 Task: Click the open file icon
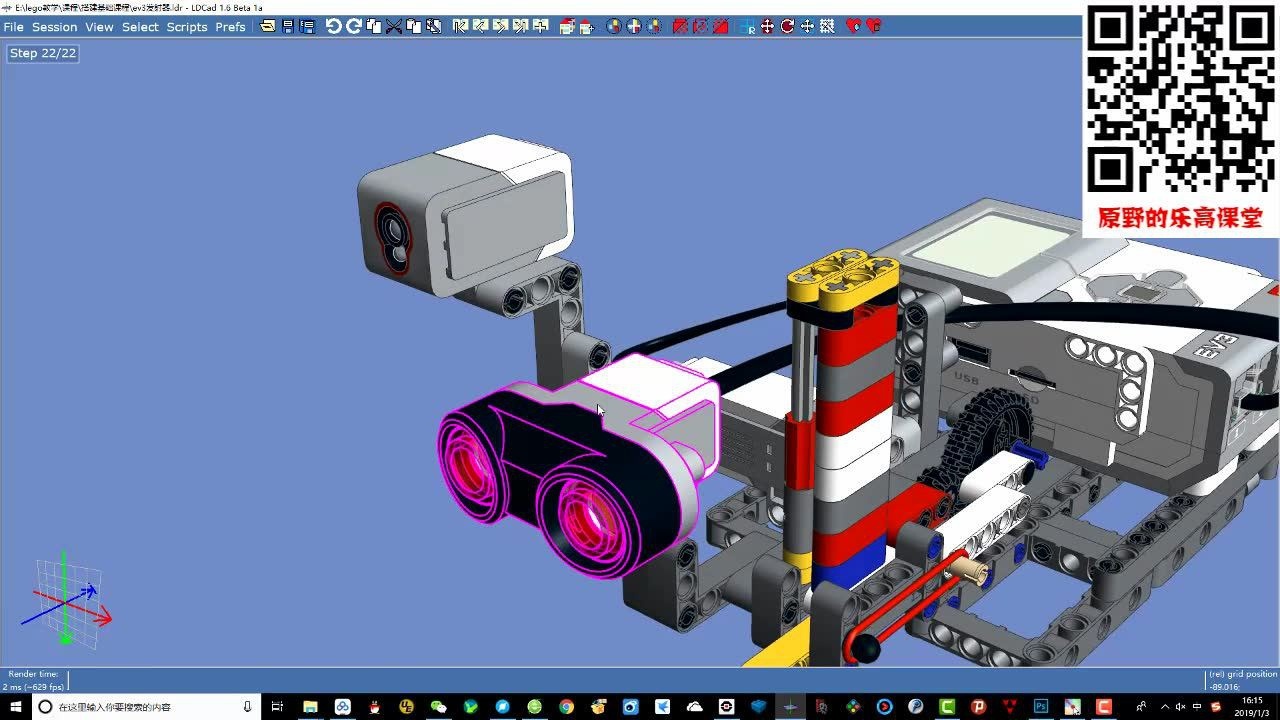268,27
